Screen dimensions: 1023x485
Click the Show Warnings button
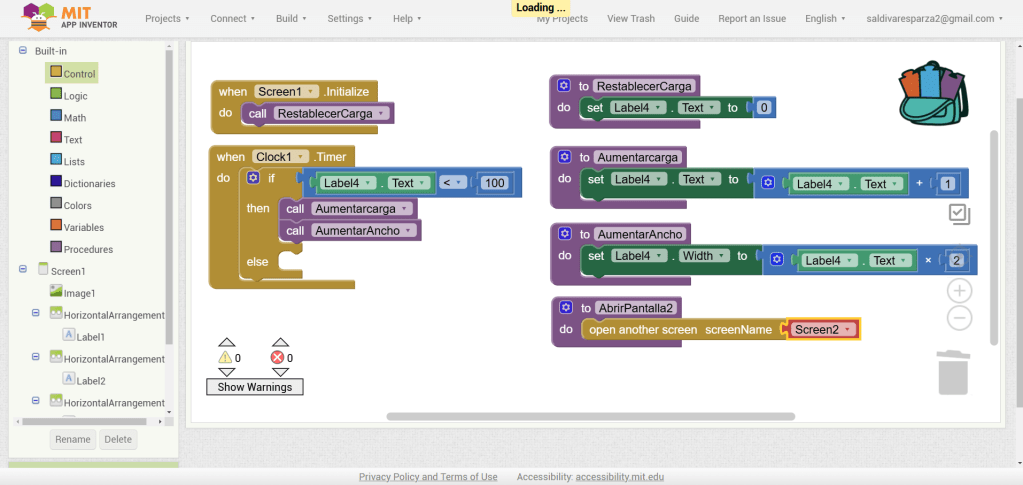click(x=254, y=387)
